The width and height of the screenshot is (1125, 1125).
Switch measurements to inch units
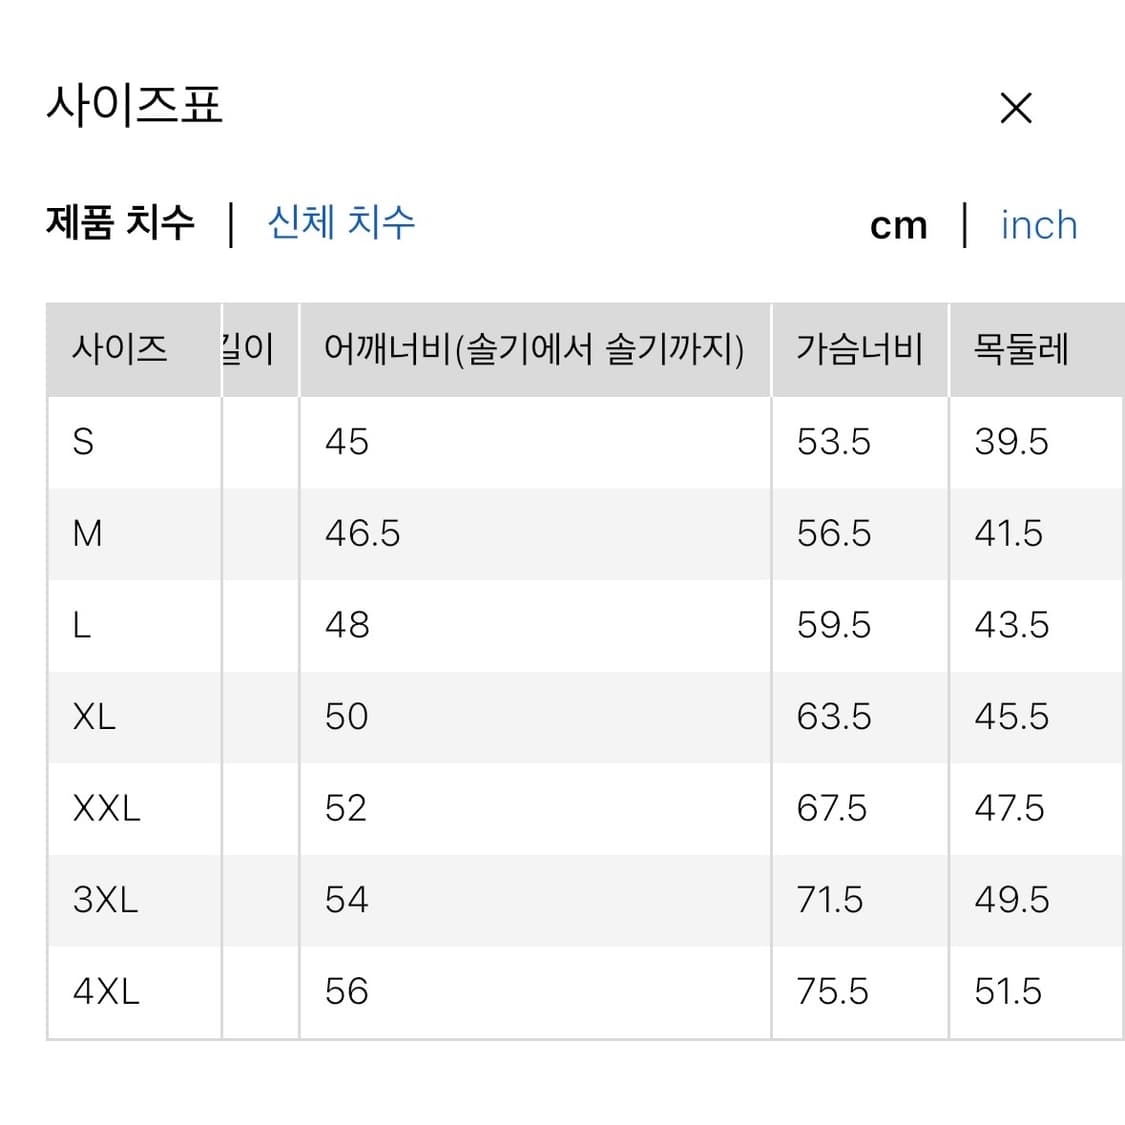click(x=1038, y=225)
